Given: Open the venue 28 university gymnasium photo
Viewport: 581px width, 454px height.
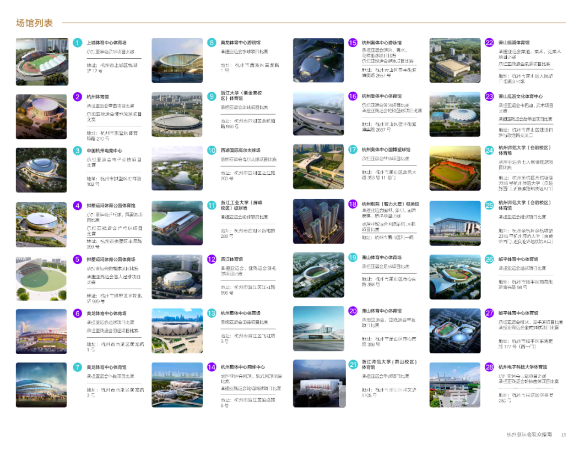Looking at the screenshot, I should click(x=455, y=385).
